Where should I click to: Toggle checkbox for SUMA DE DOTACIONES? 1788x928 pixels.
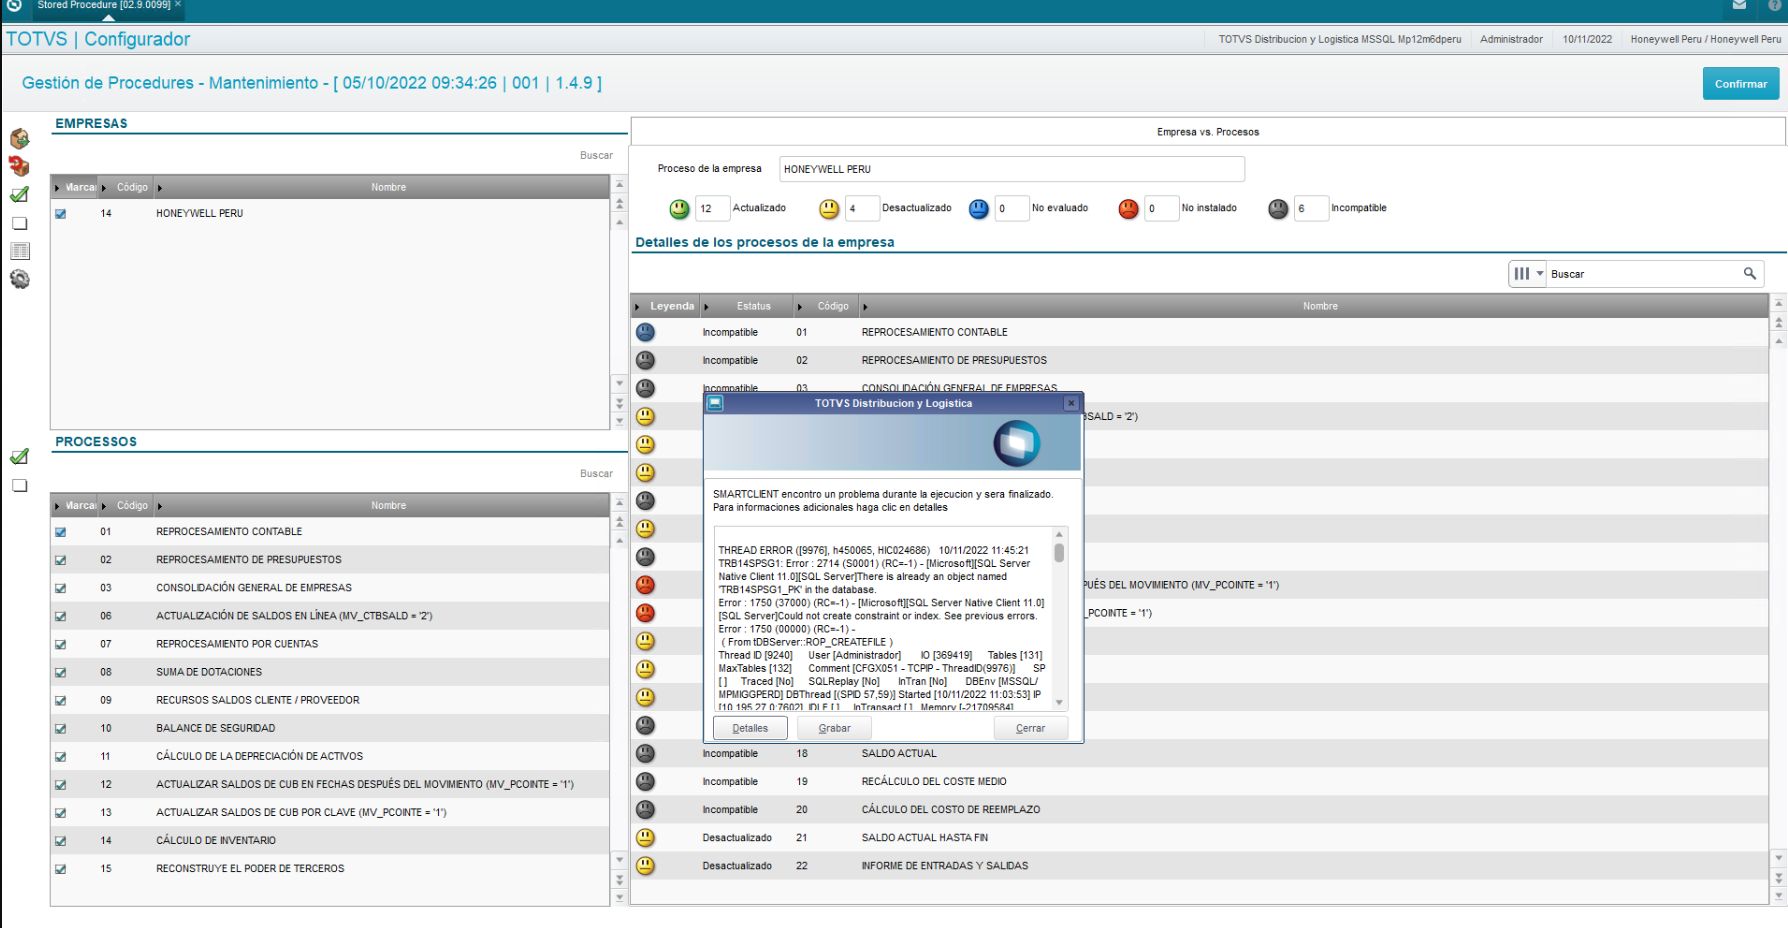pyautogui.click(x=61, y=672)
